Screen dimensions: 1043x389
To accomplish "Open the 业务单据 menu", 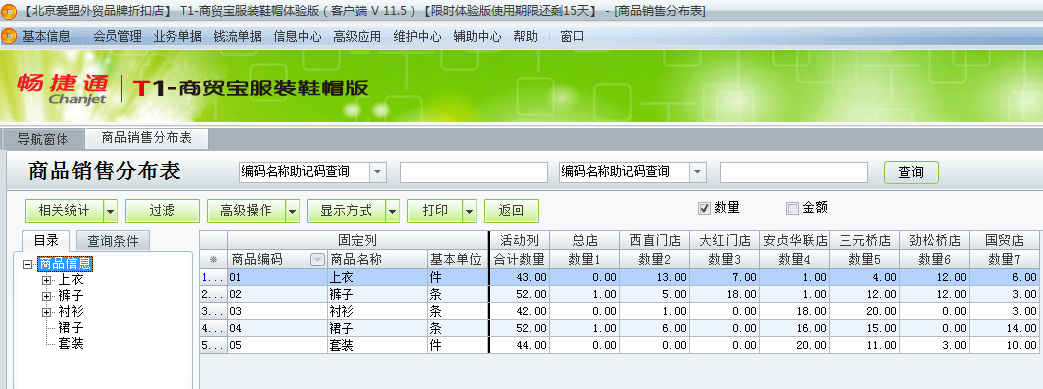I will (177, 37).
